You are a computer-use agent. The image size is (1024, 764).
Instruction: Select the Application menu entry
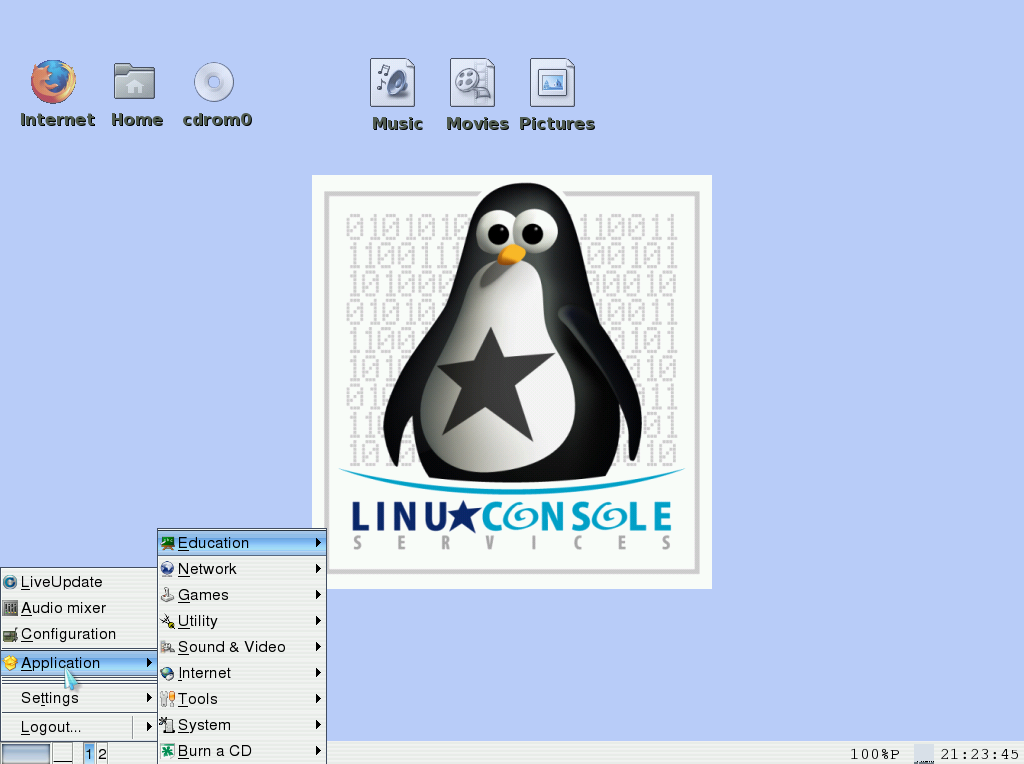click(x=78, y=663)
